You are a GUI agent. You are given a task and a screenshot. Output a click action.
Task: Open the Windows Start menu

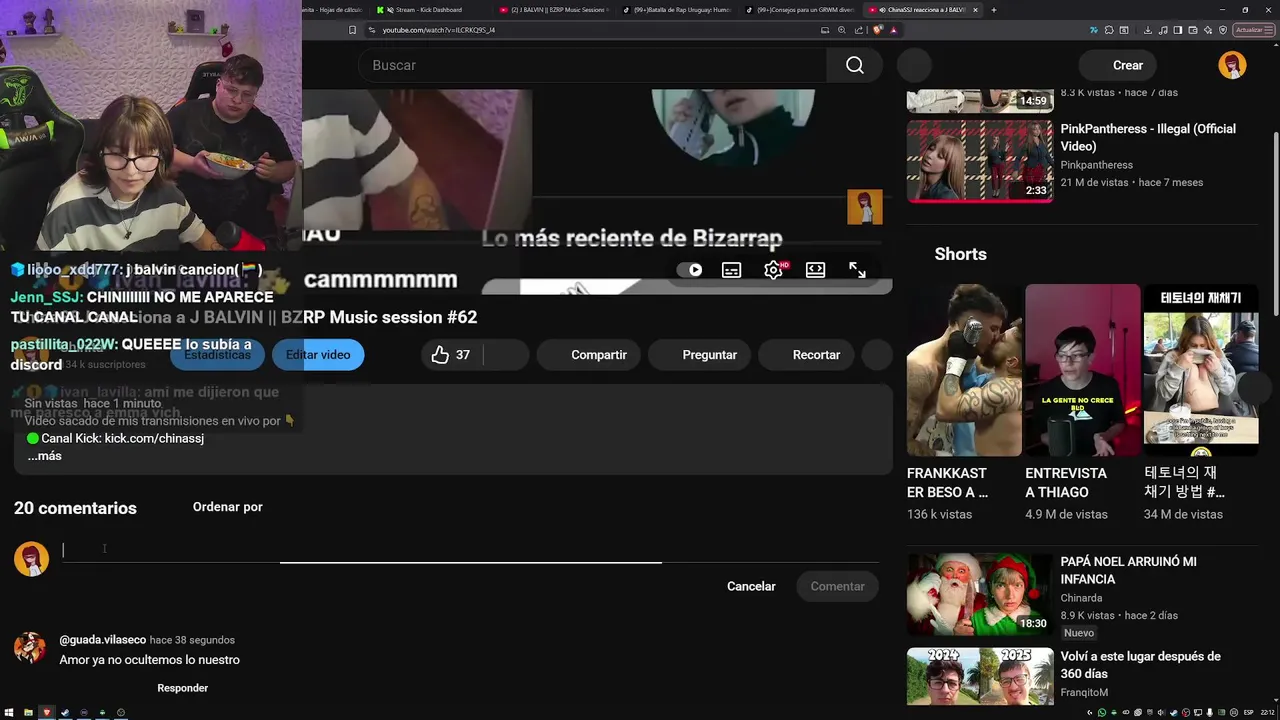[x=10, y=713]
